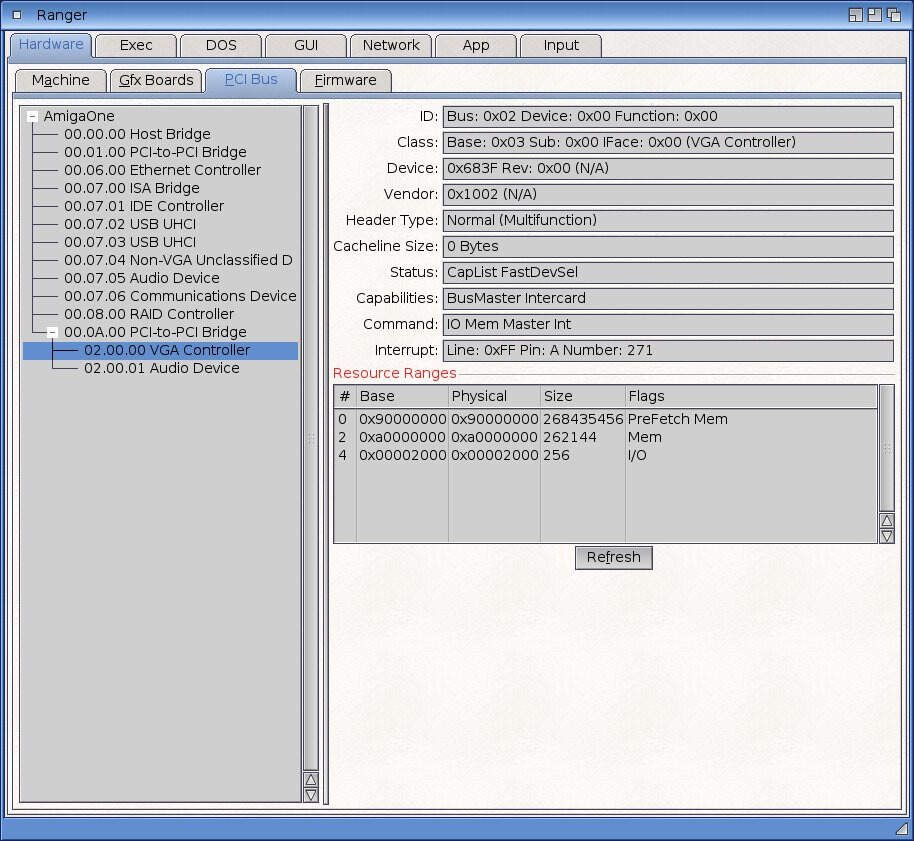This screenshot has width=914, height=841.
Task: Click Resource Ranges scroll down arrow
Action: [x=887, y=536]
